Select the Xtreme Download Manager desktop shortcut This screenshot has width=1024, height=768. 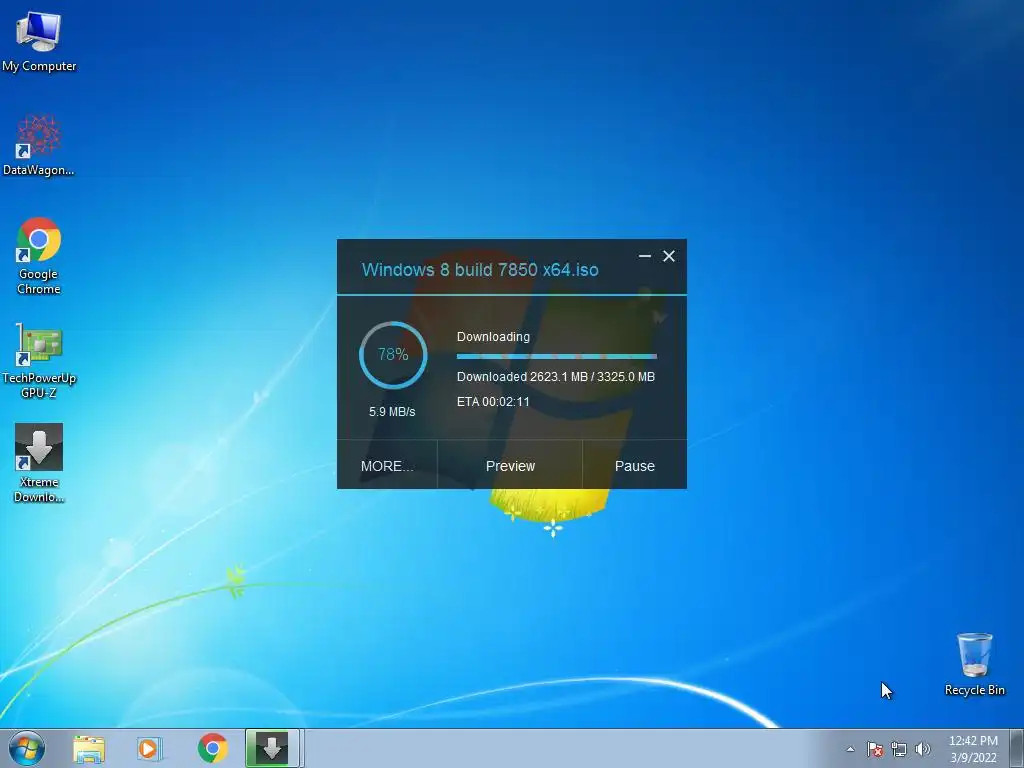39,464
